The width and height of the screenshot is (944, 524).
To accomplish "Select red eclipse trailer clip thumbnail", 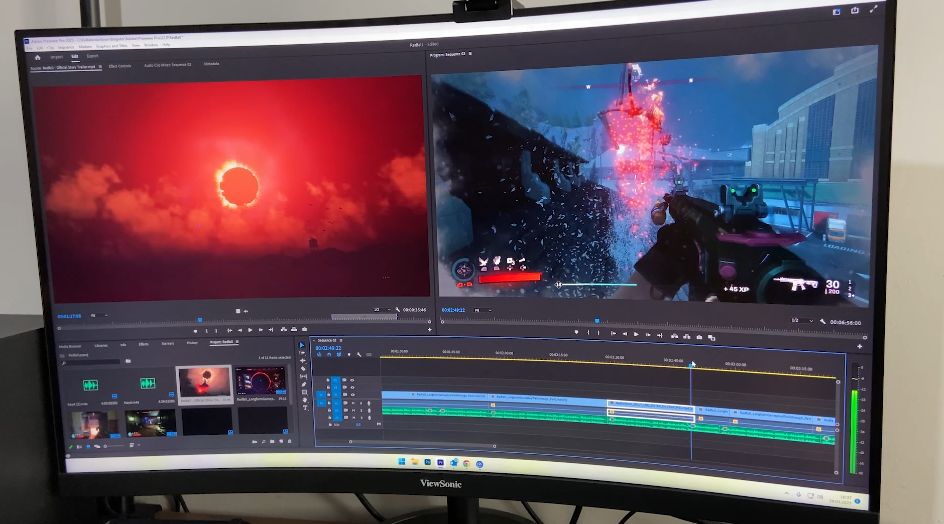I will (x=205, y=383).
